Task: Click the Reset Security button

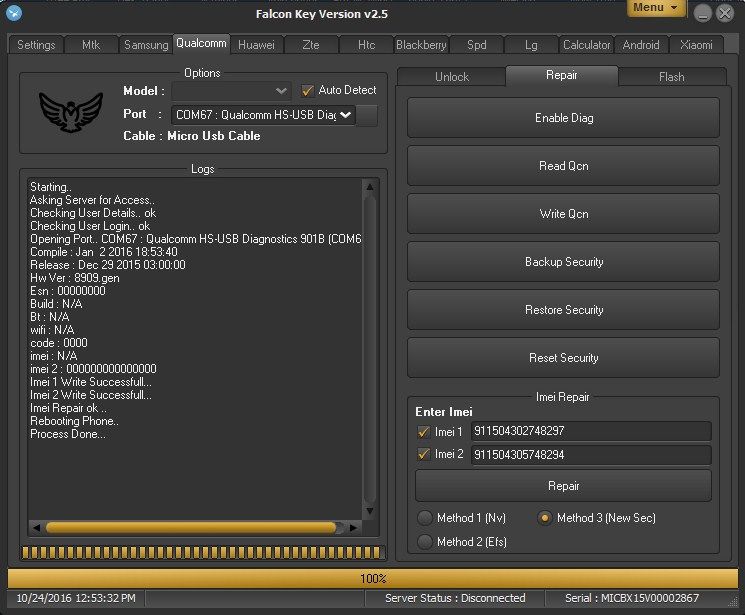Action: tap(564, 358)
